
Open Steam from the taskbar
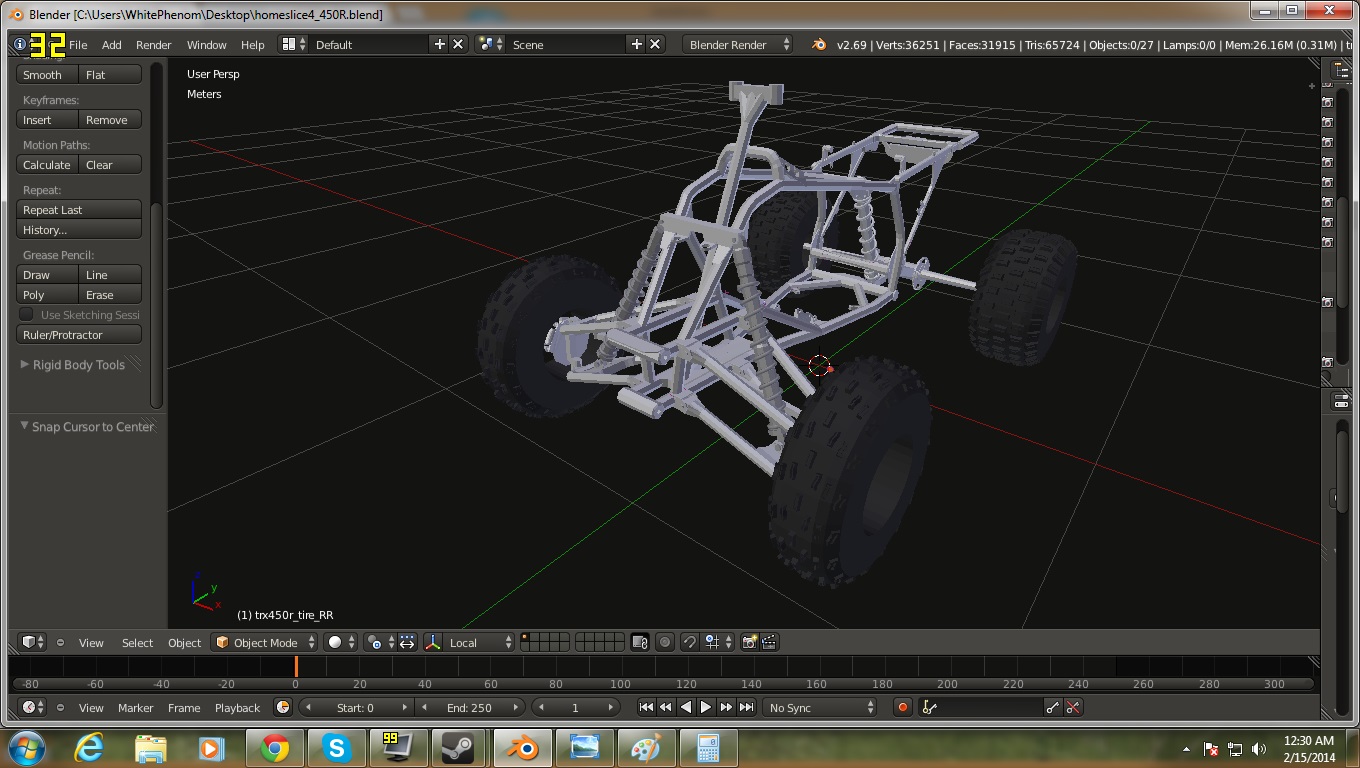click(x=459, y=748)
